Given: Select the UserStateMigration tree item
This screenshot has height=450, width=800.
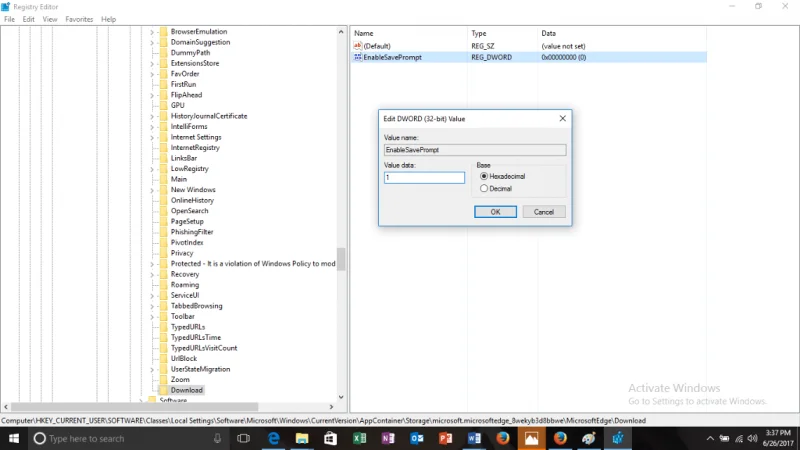Looking at the screenshot, I should coord(201,369).
